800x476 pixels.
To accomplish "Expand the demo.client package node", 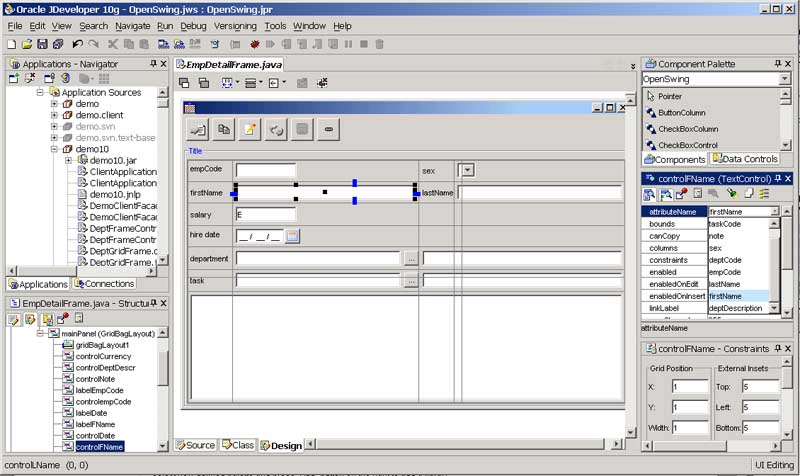I will [54, 115].
